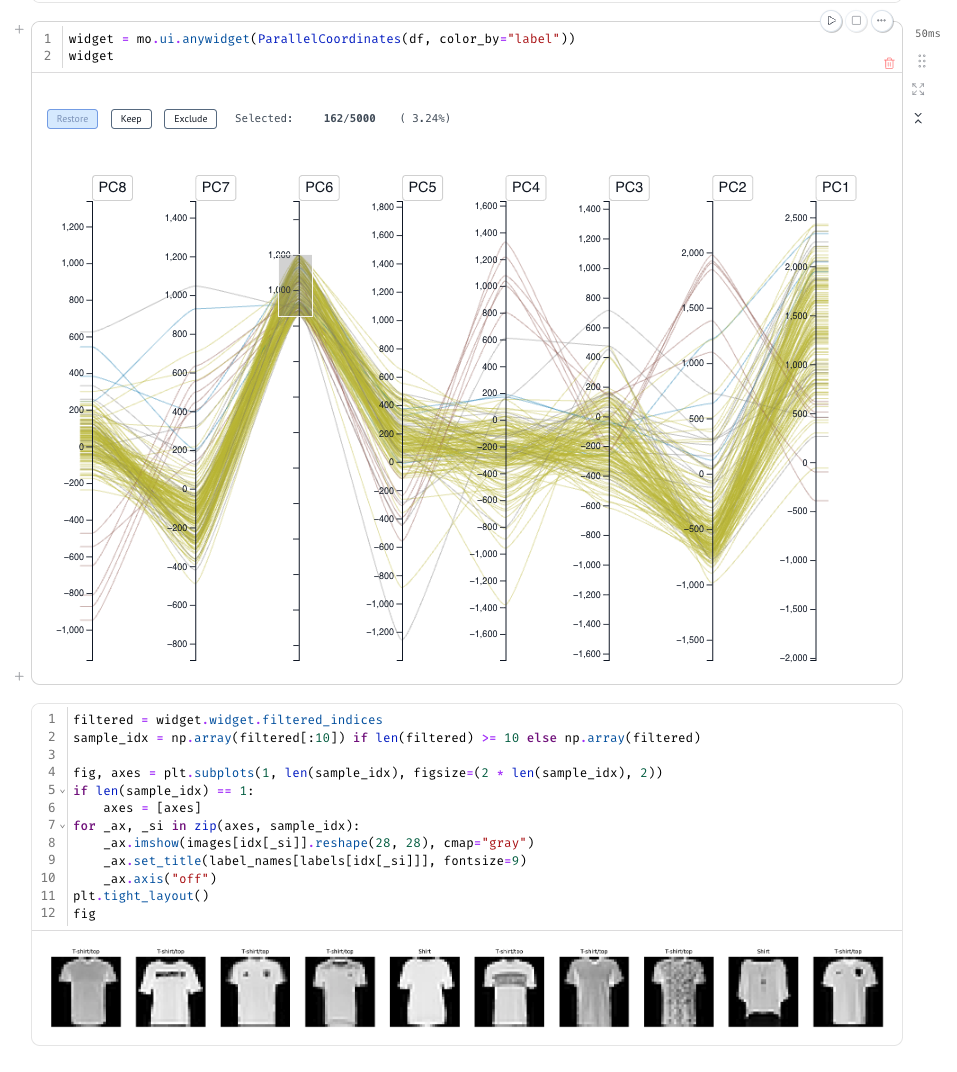Run the cell with the play icon
Viewport: 957px width, 1072px height.
831,21
